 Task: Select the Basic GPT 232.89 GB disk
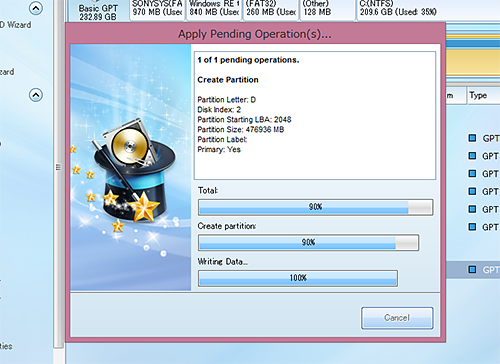pyautogui.click(x=98, y=12)
